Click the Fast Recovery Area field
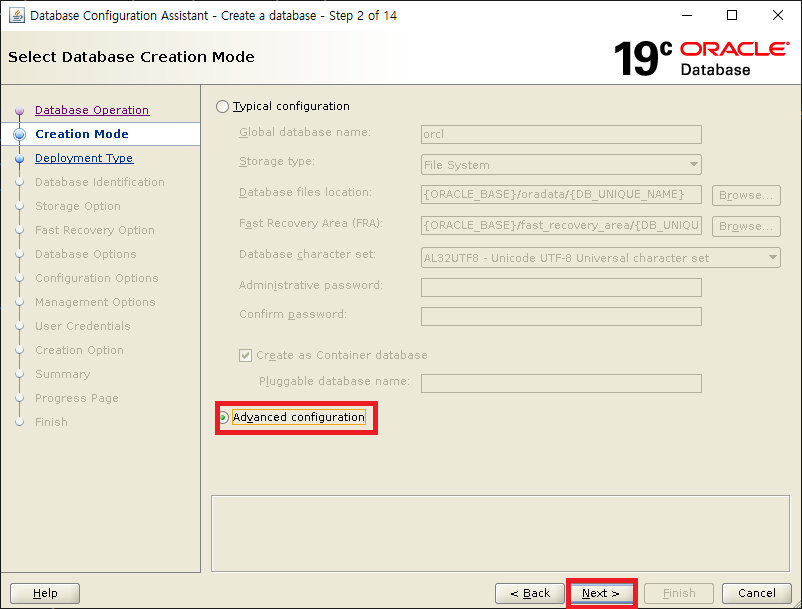The image size is (802, 609). click(561, 225)
